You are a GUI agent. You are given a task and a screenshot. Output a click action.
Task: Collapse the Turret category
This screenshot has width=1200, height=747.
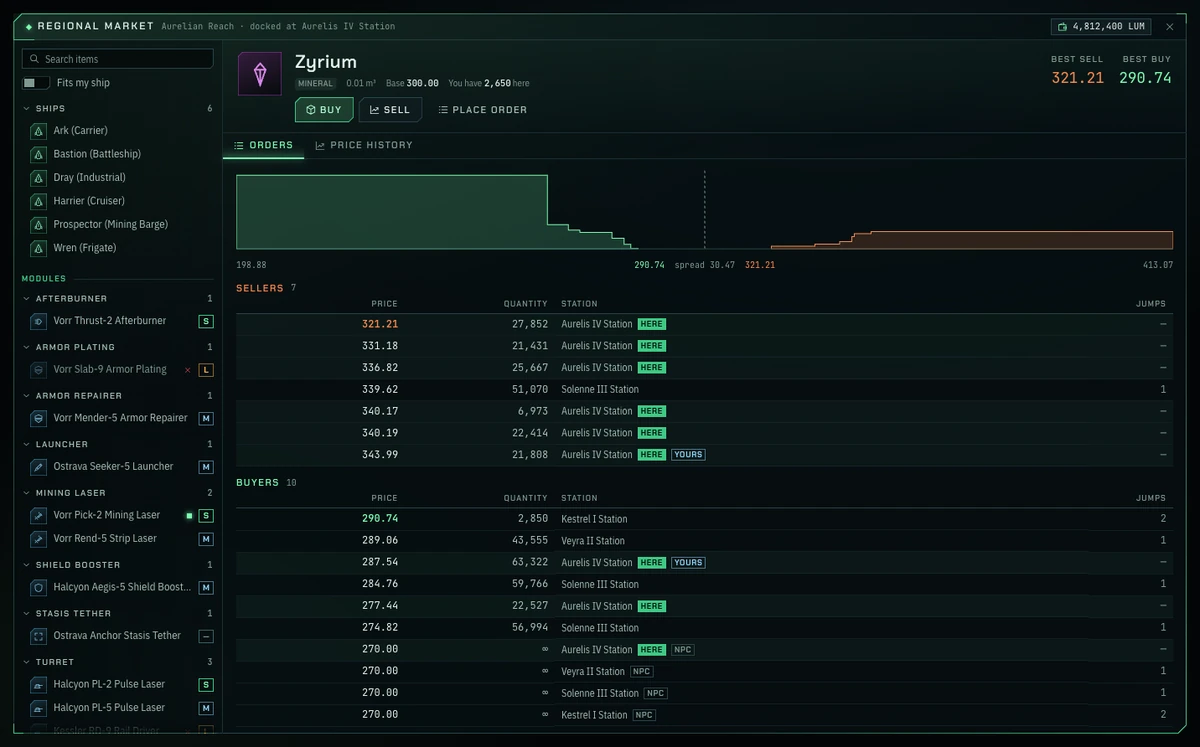click(118, 661)
